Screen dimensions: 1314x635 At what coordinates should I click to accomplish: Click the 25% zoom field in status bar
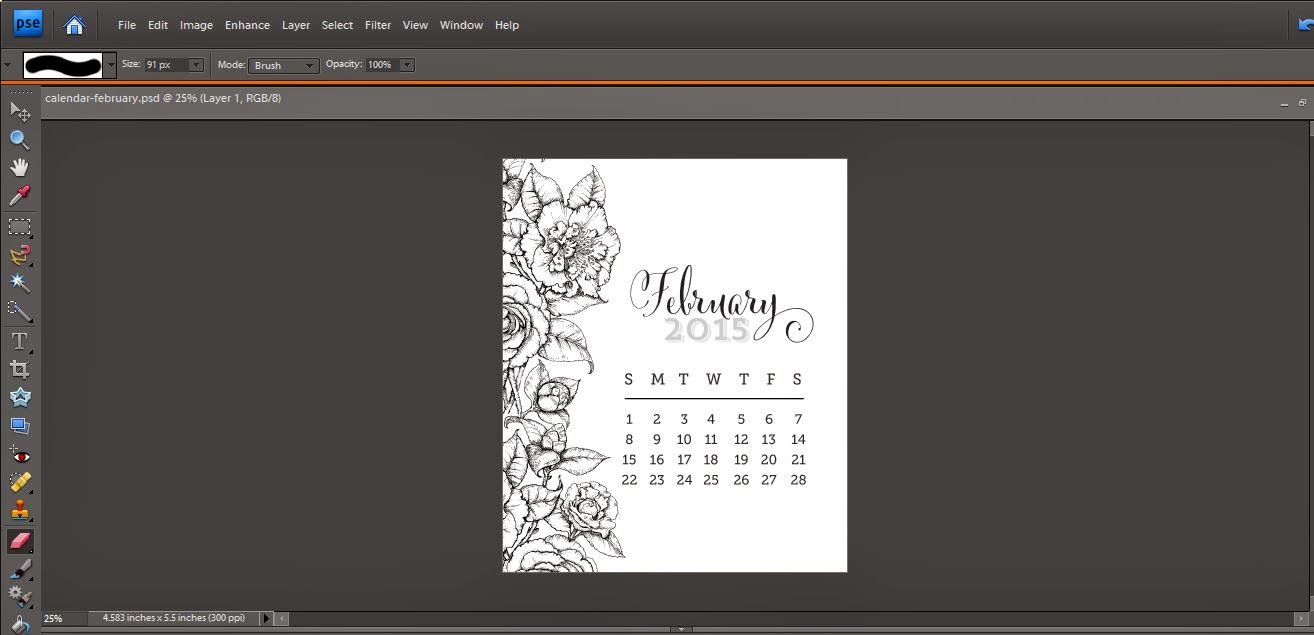[x=64, y=619]
